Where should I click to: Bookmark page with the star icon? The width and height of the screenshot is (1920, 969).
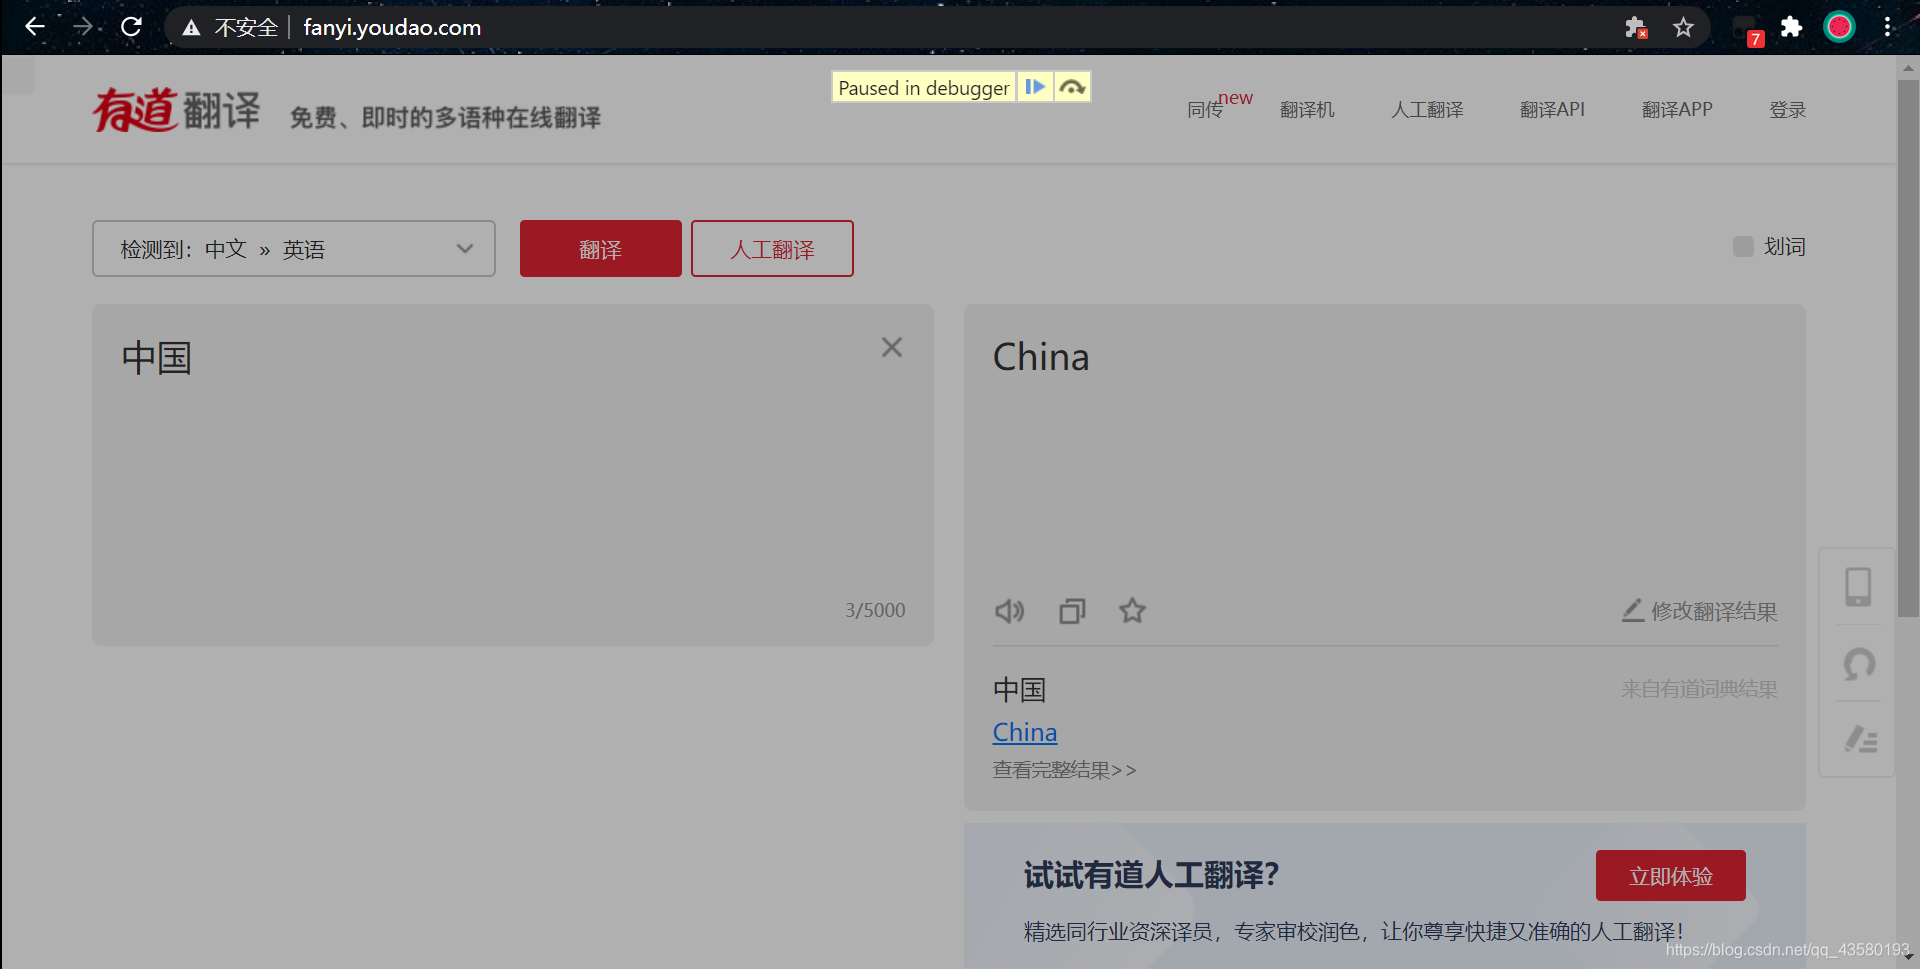[x=1684, y=27]
